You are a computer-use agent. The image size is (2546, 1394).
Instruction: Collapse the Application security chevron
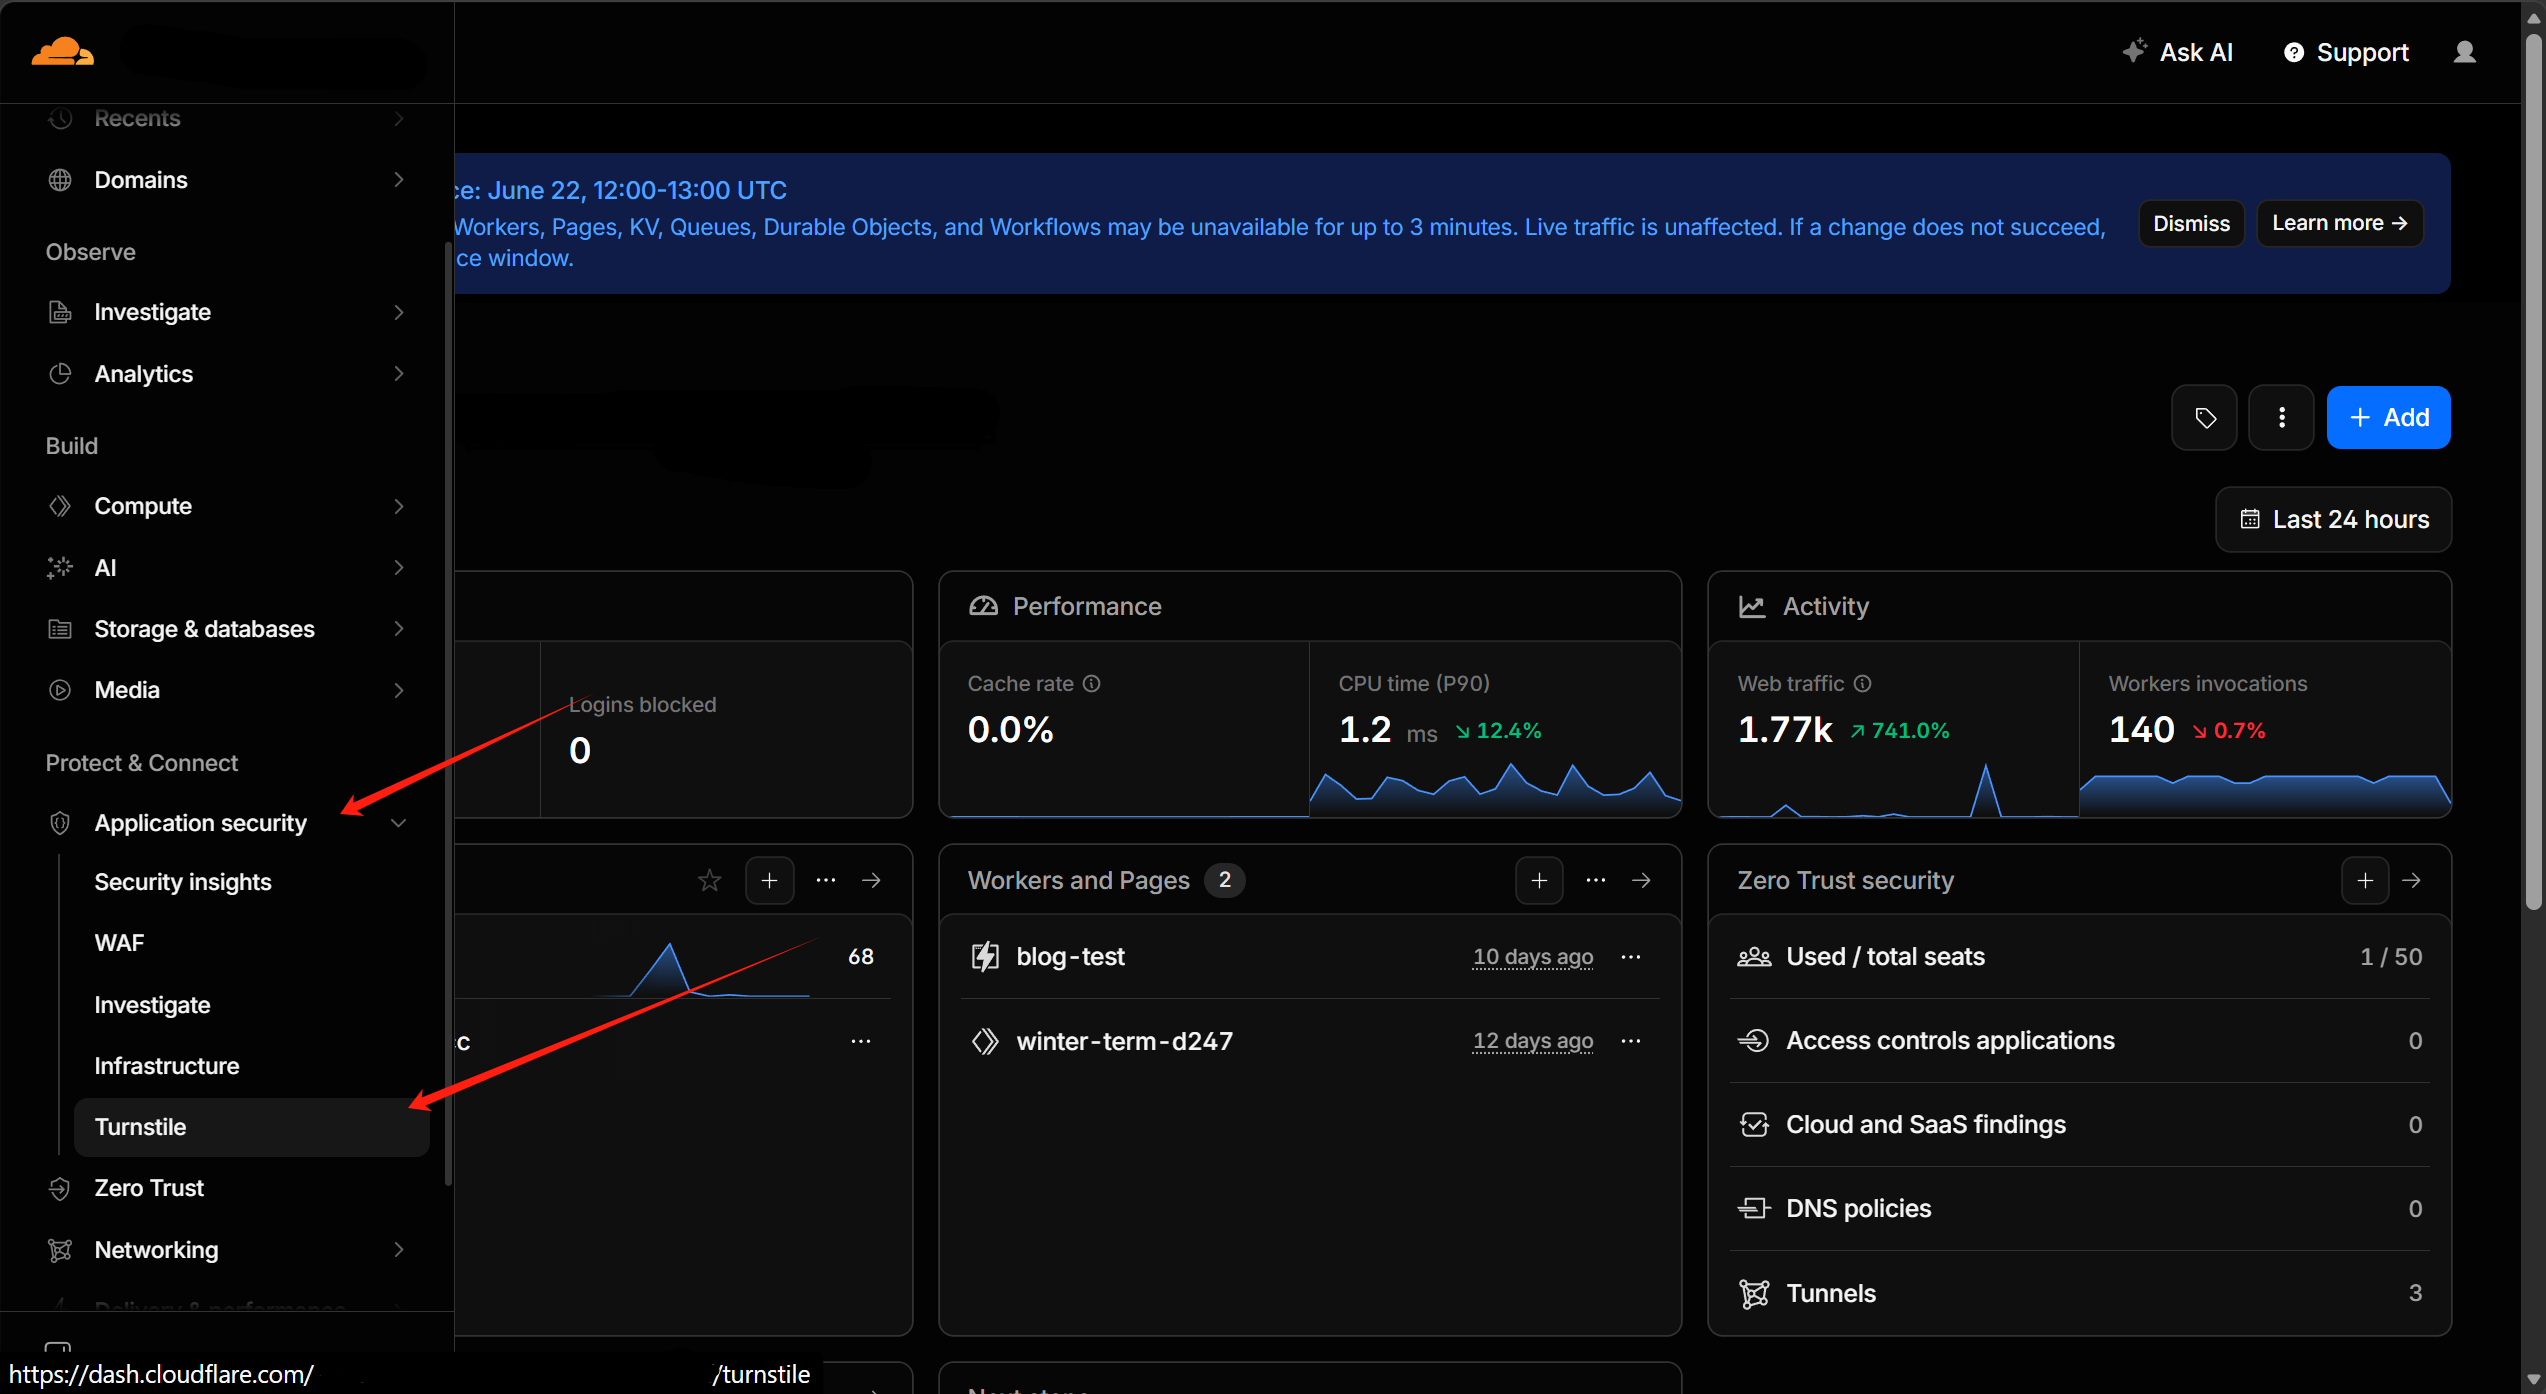click(399, 823)
